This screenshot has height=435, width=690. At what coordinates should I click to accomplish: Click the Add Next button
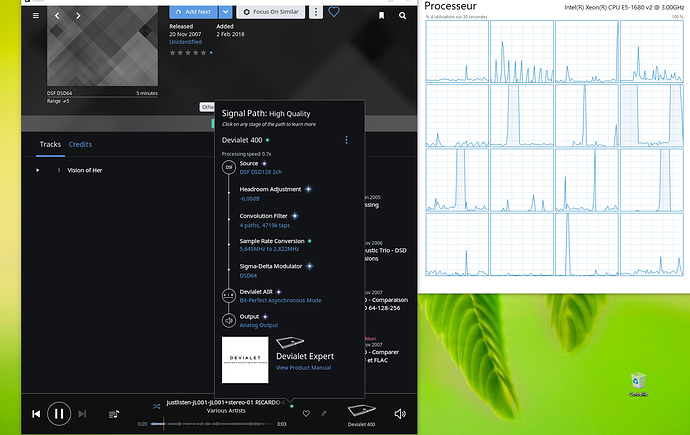(193, 11)
